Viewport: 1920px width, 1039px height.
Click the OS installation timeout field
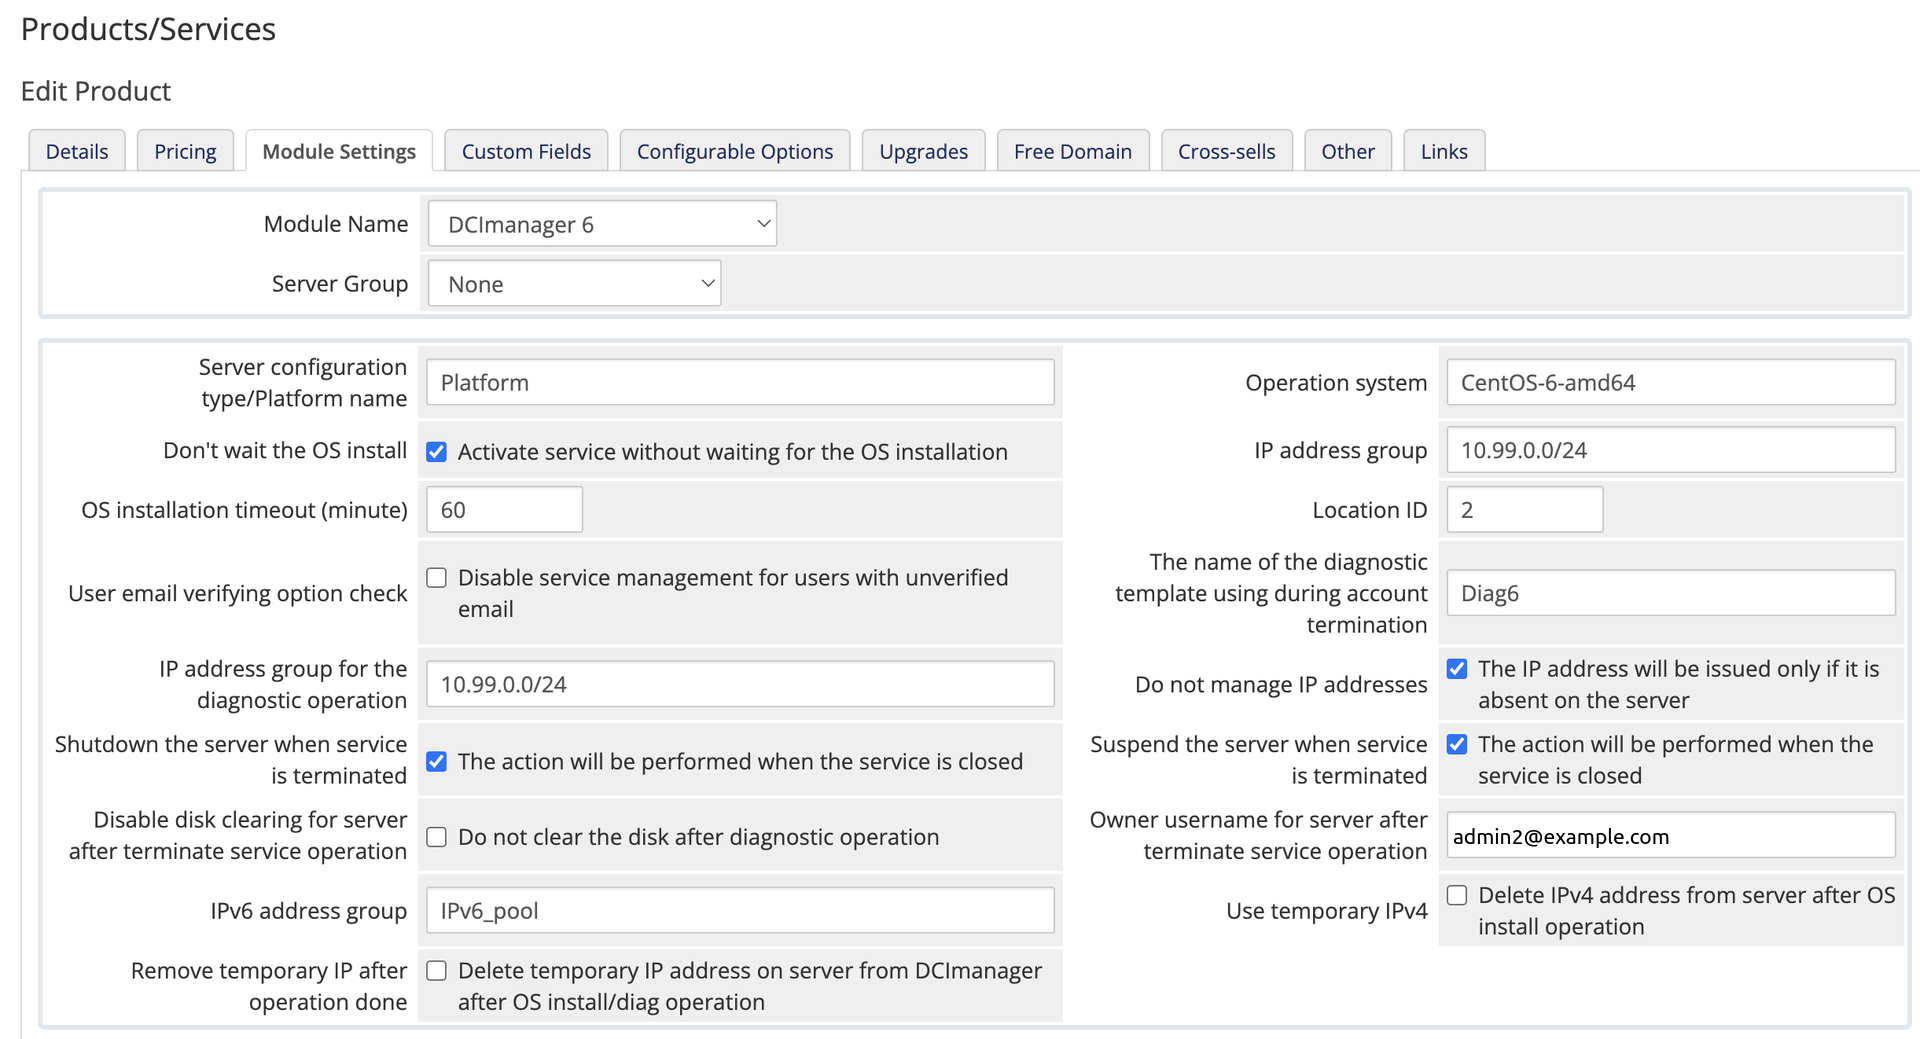coord(505,510)
